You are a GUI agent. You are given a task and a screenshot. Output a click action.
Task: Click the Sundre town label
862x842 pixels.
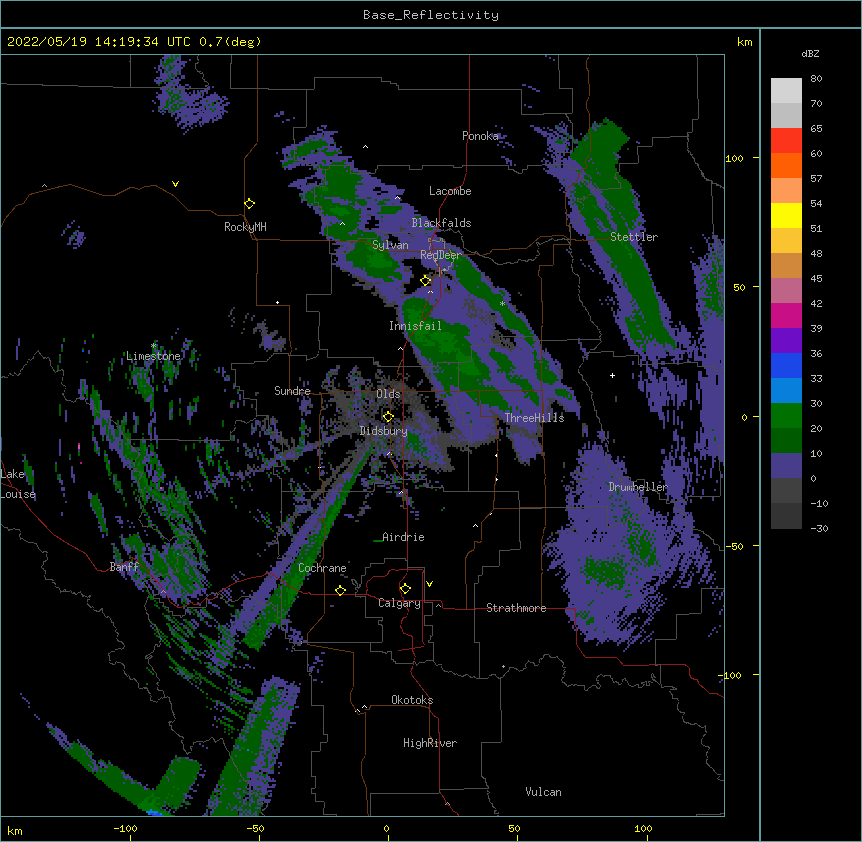point(292,391)
